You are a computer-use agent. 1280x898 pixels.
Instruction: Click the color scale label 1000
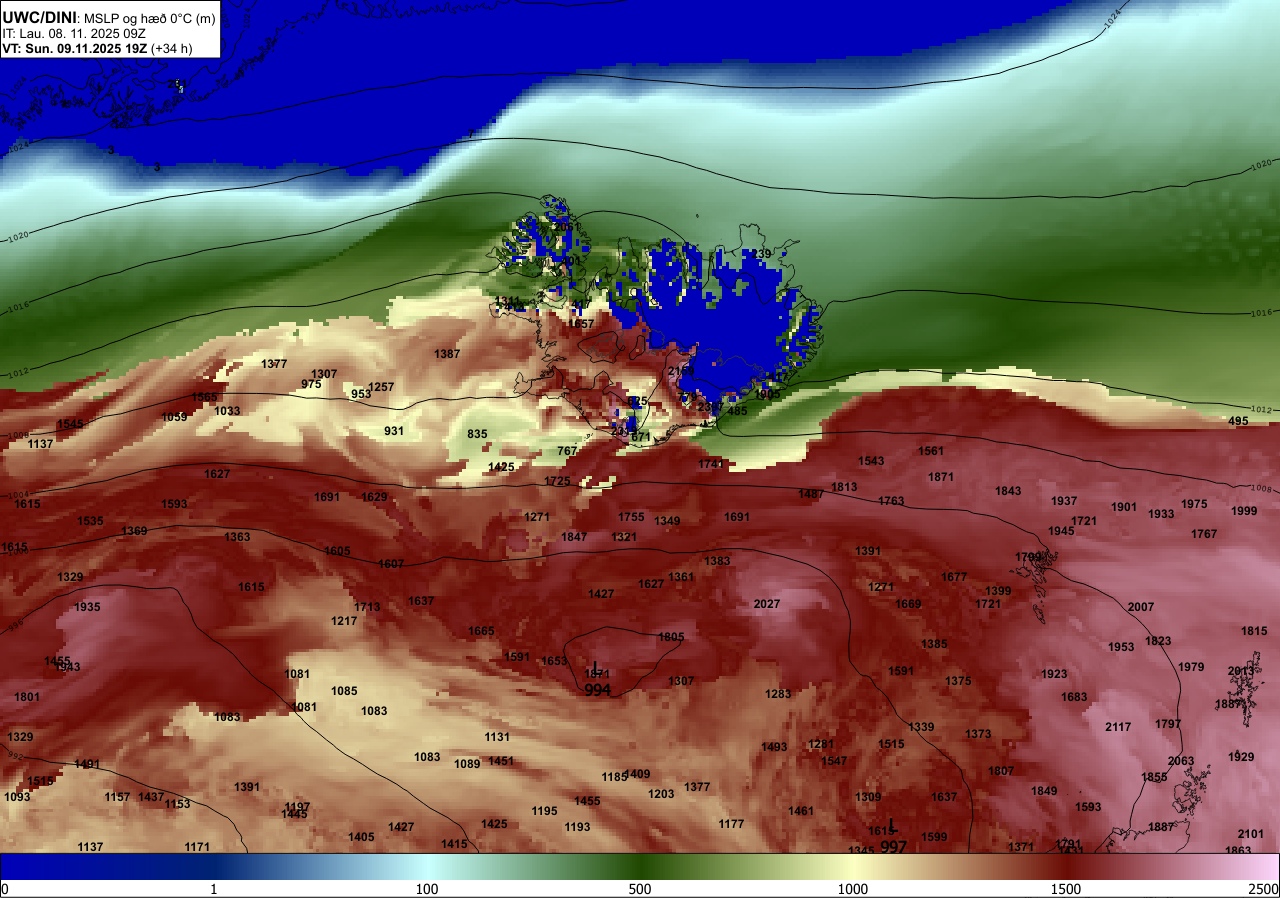pos(853,889)
